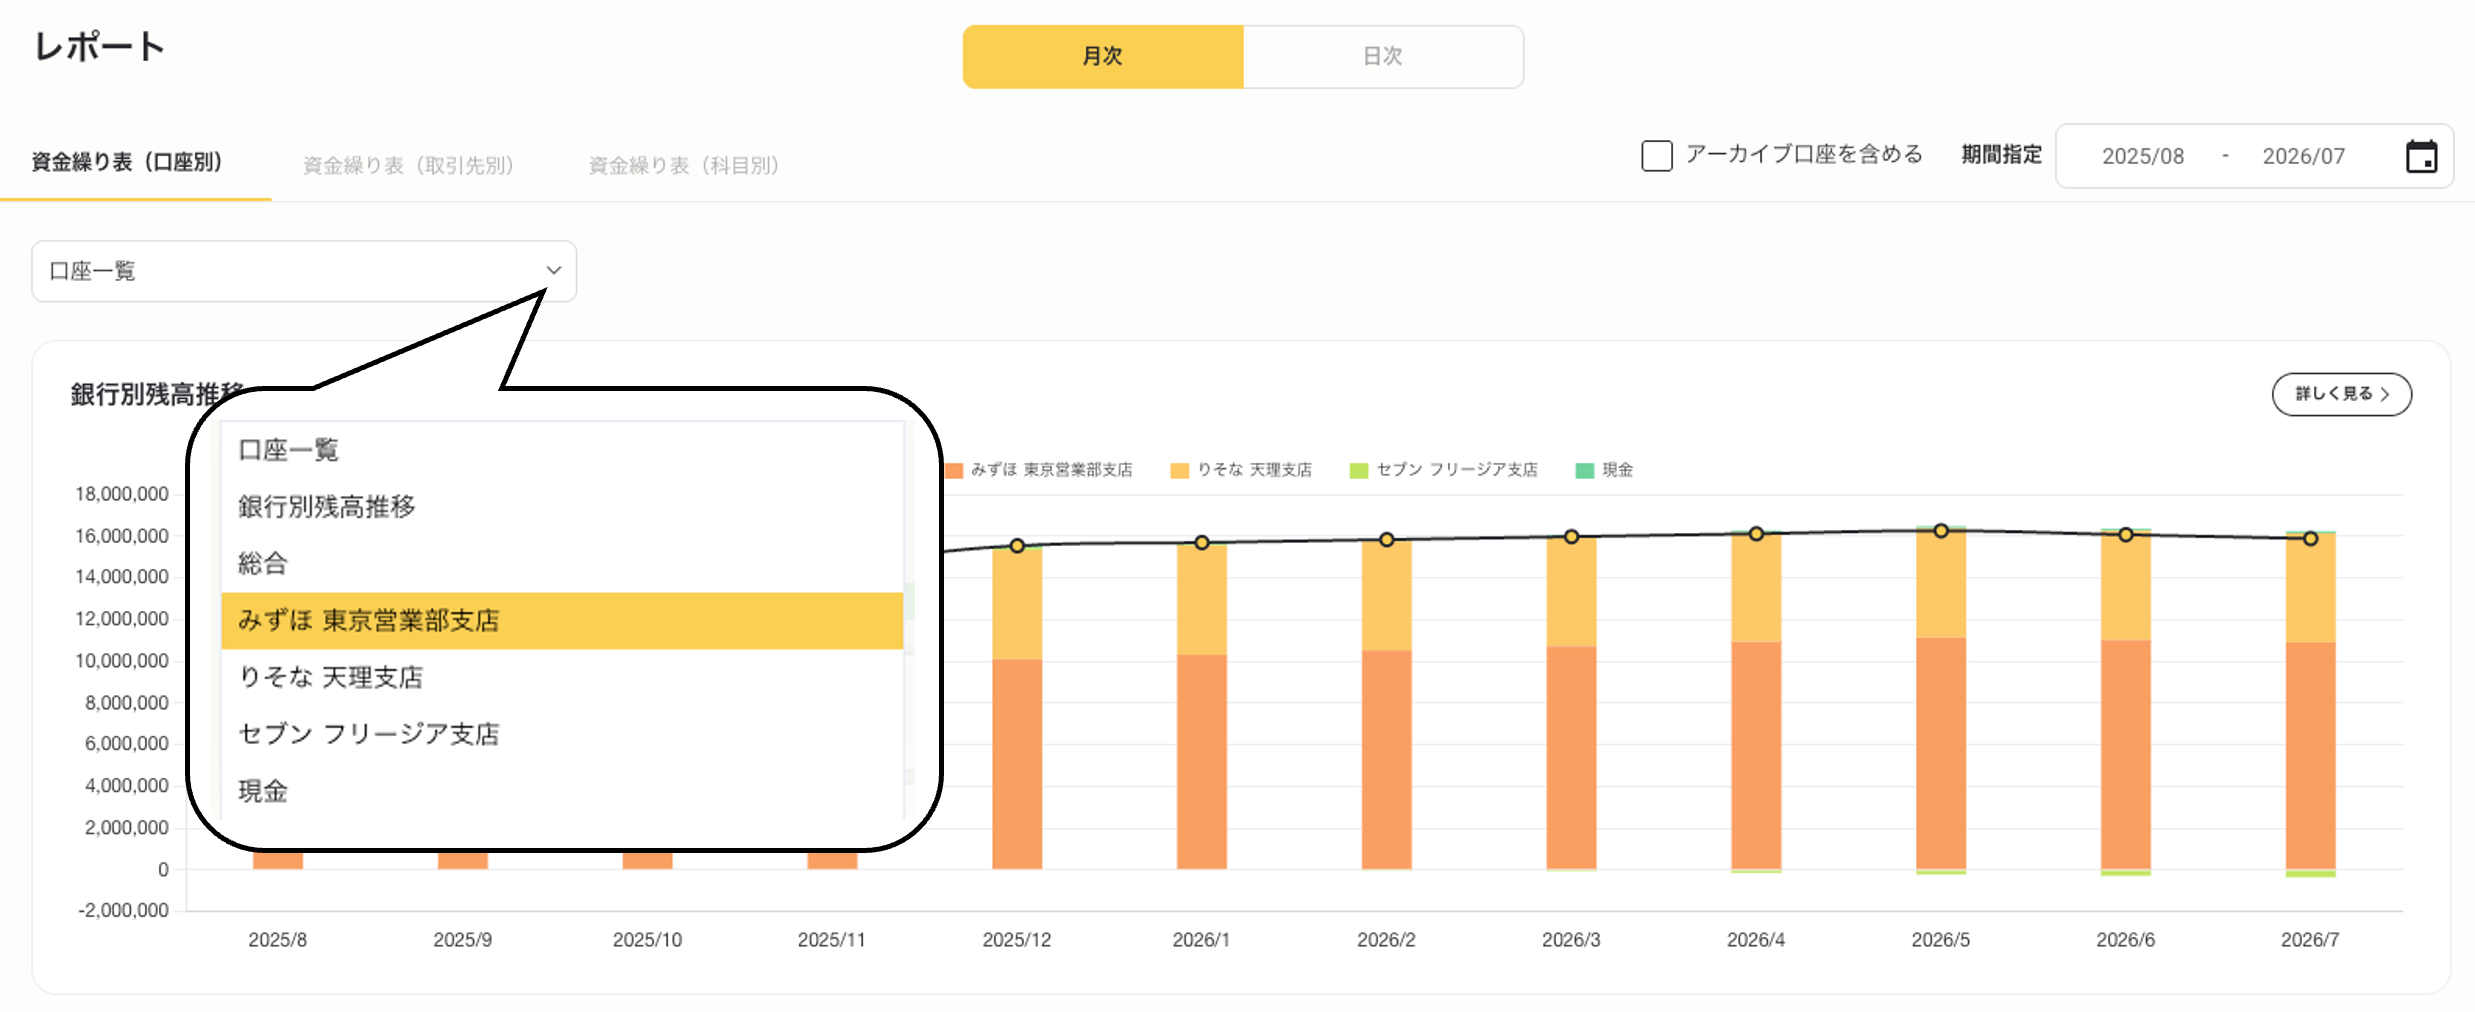Click the 2025/12 data point marker
This screenshot has height=1012, width=2475.
[1017, 546]
